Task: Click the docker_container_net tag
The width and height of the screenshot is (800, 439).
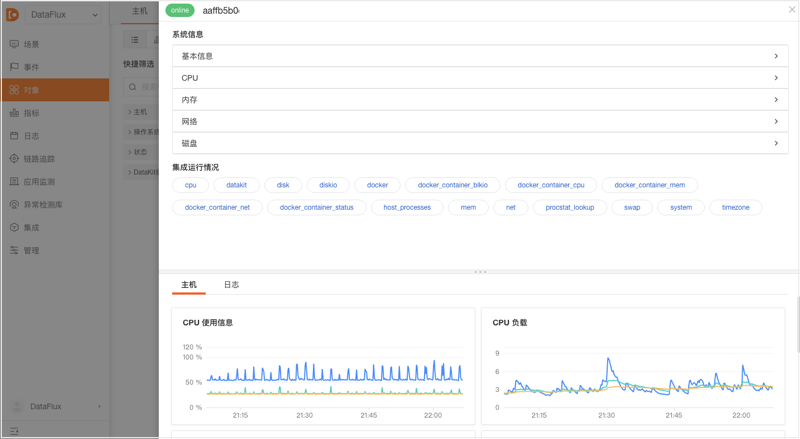Action: click(x=217, y=208)
